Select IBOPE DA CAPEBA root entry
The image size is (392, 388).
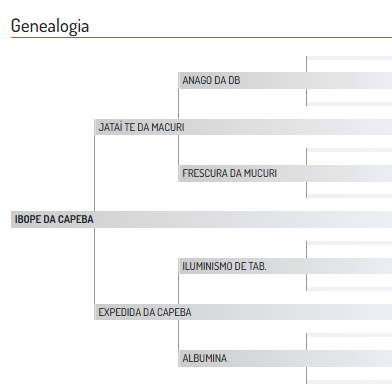(201, 219)
